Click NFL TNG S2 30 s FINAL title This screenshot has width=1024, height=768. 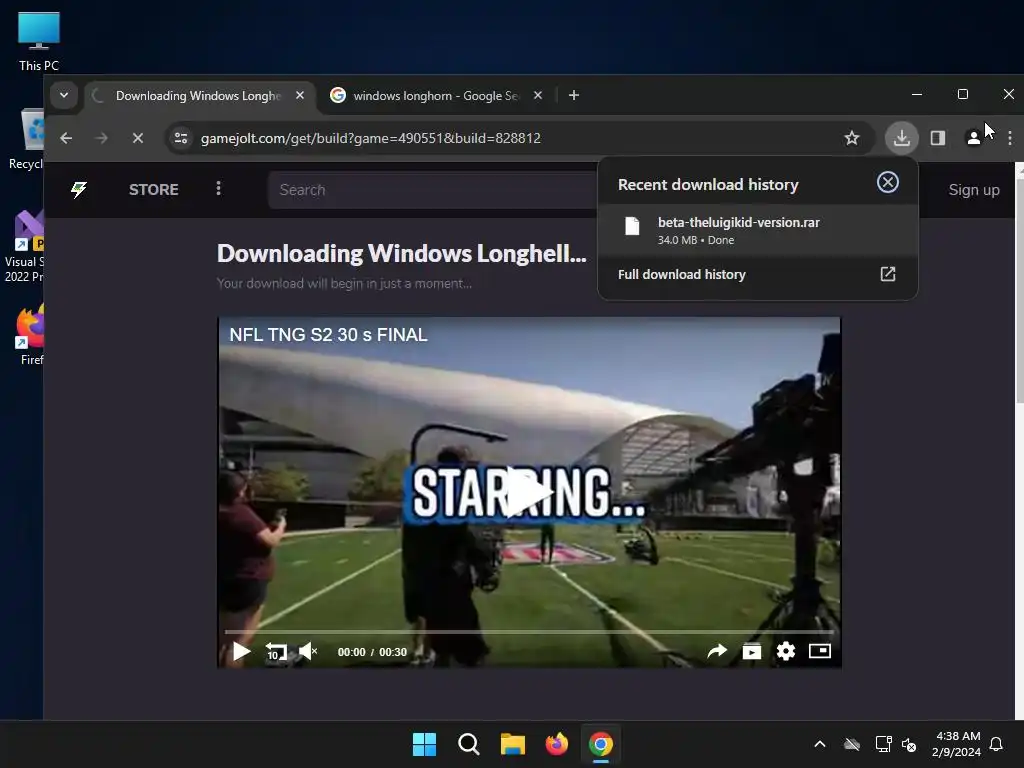tap(328, 334)
